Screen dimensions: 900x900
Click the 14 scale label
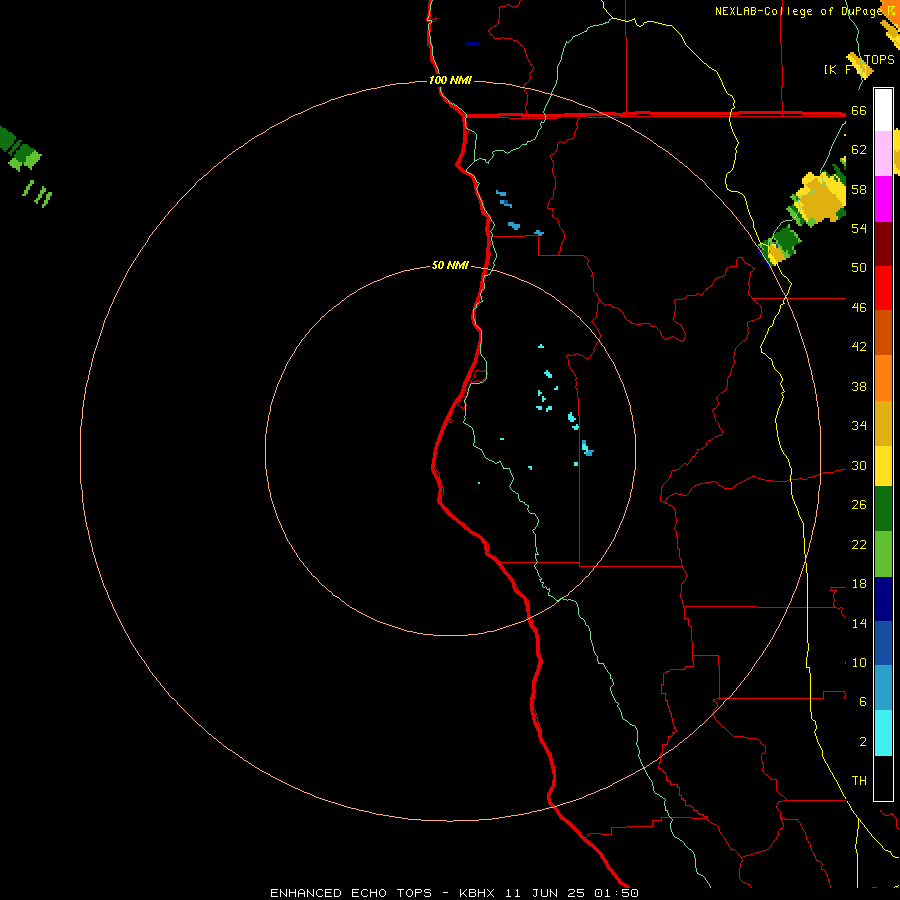pyautogui.click(x=859, y=623)
